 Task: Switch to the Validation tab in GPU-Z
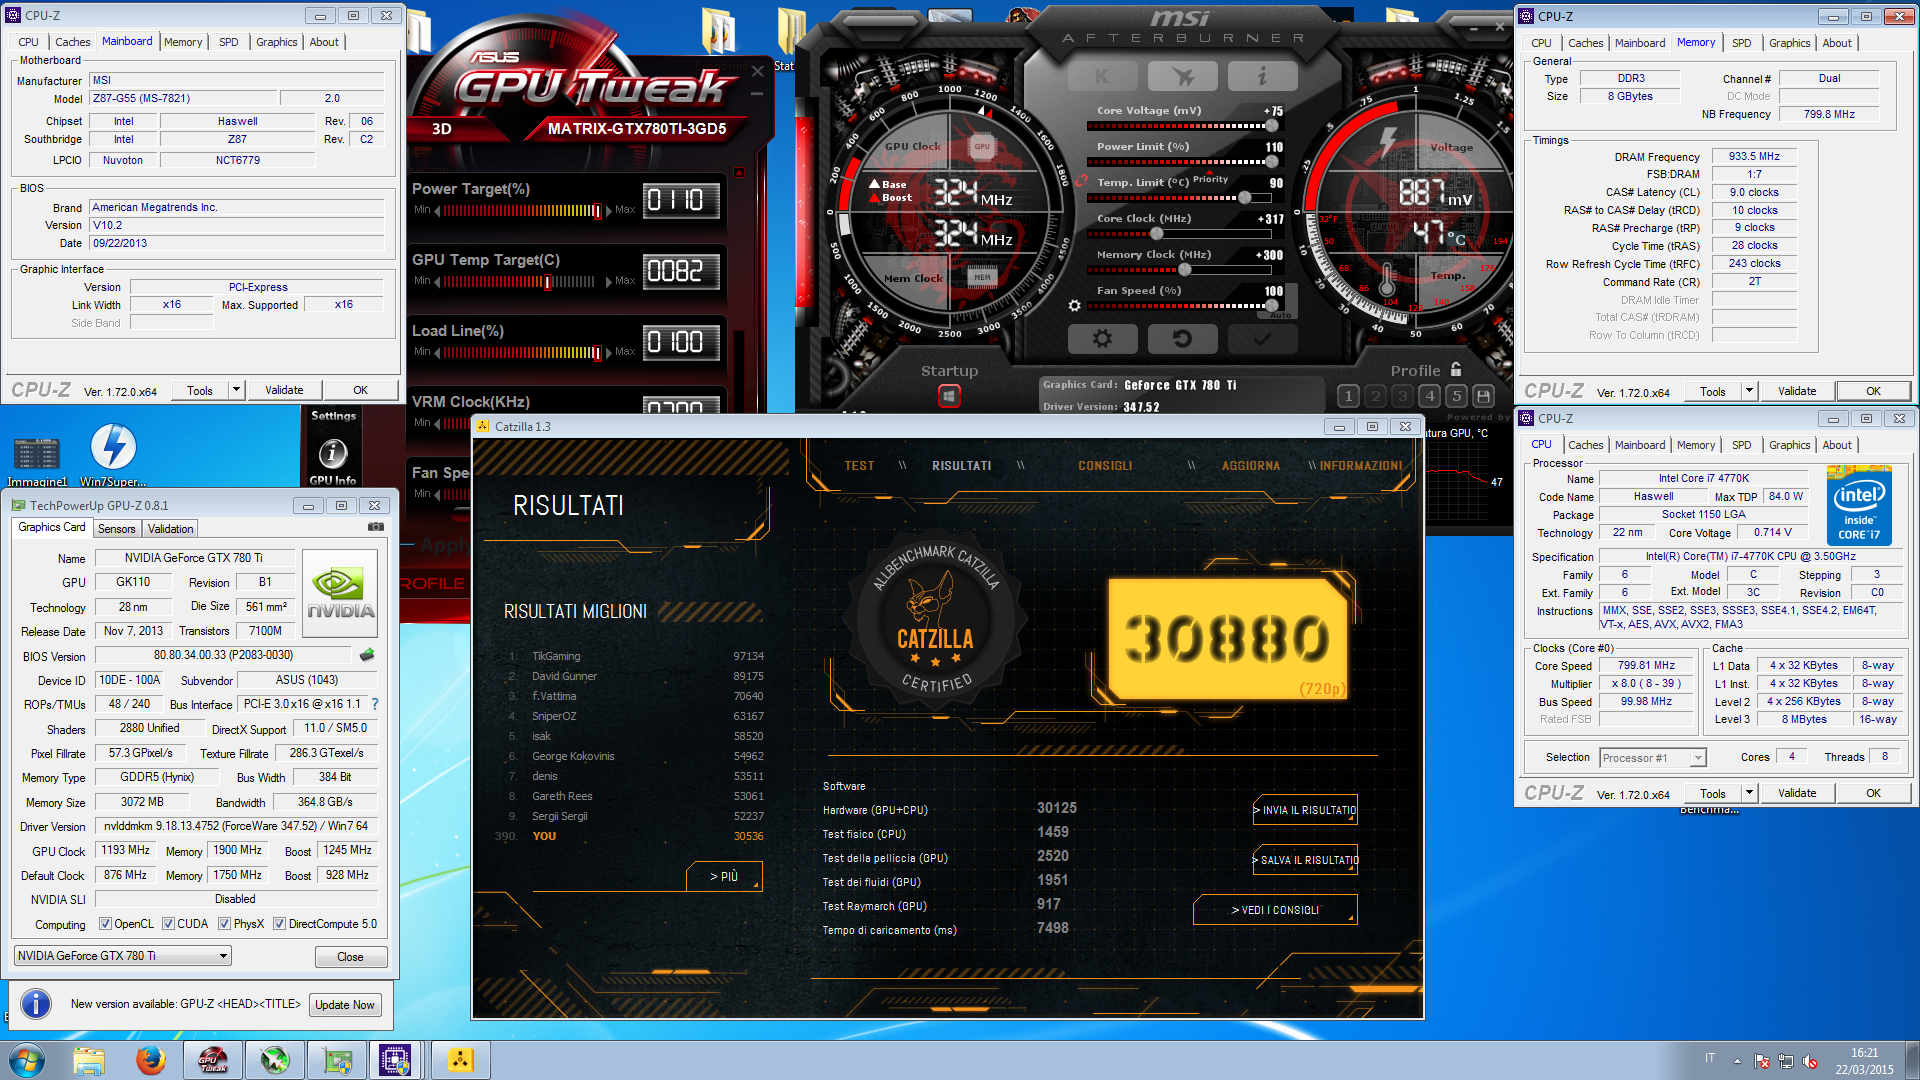pos(170,529)
